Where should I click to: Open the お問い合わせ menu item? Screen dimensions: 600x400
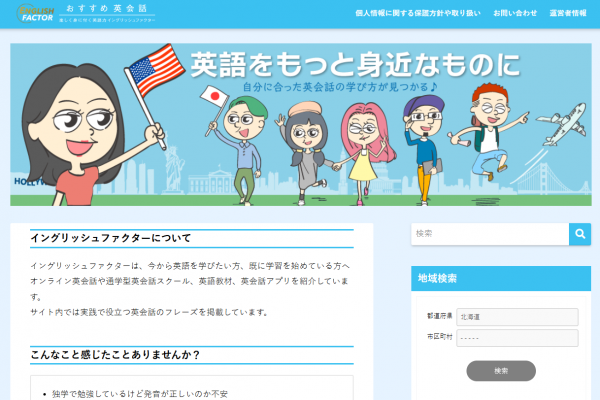[x=515, y=13]
